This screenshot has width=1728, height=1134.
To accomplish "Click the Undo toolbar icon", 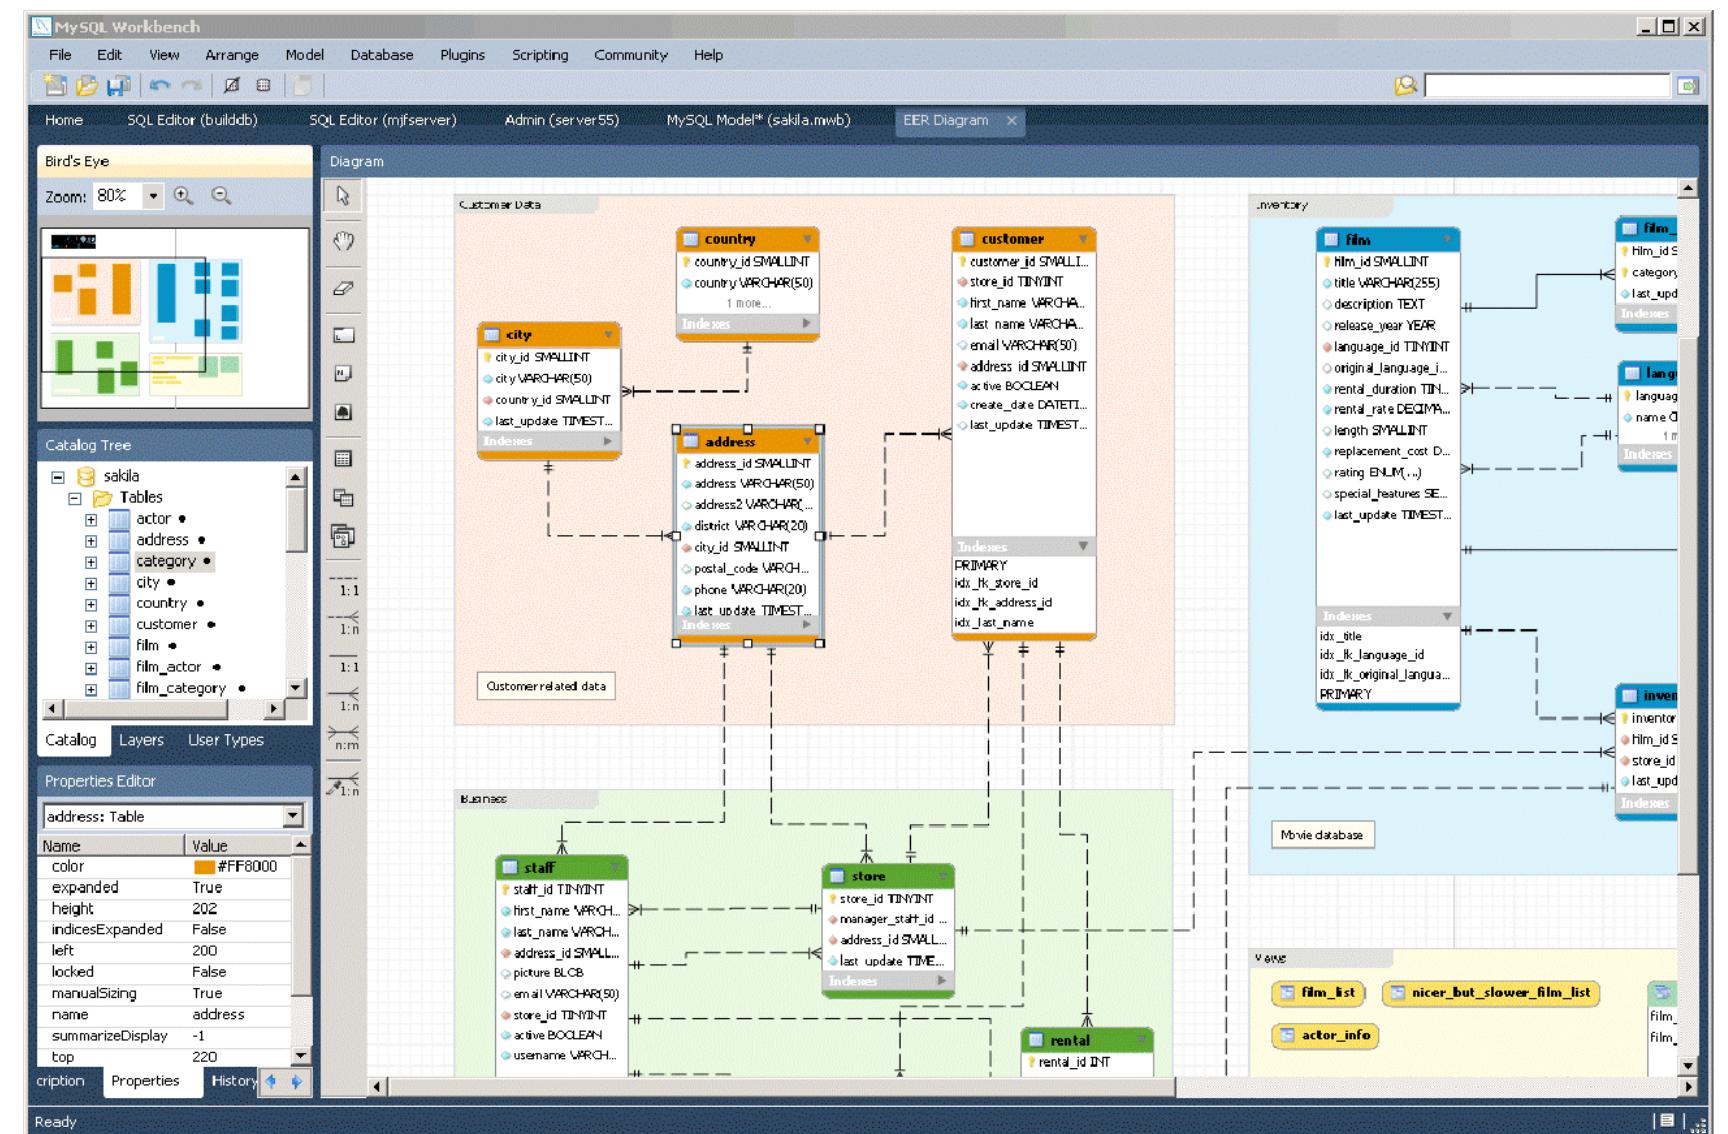I will [x=159, y=85].
